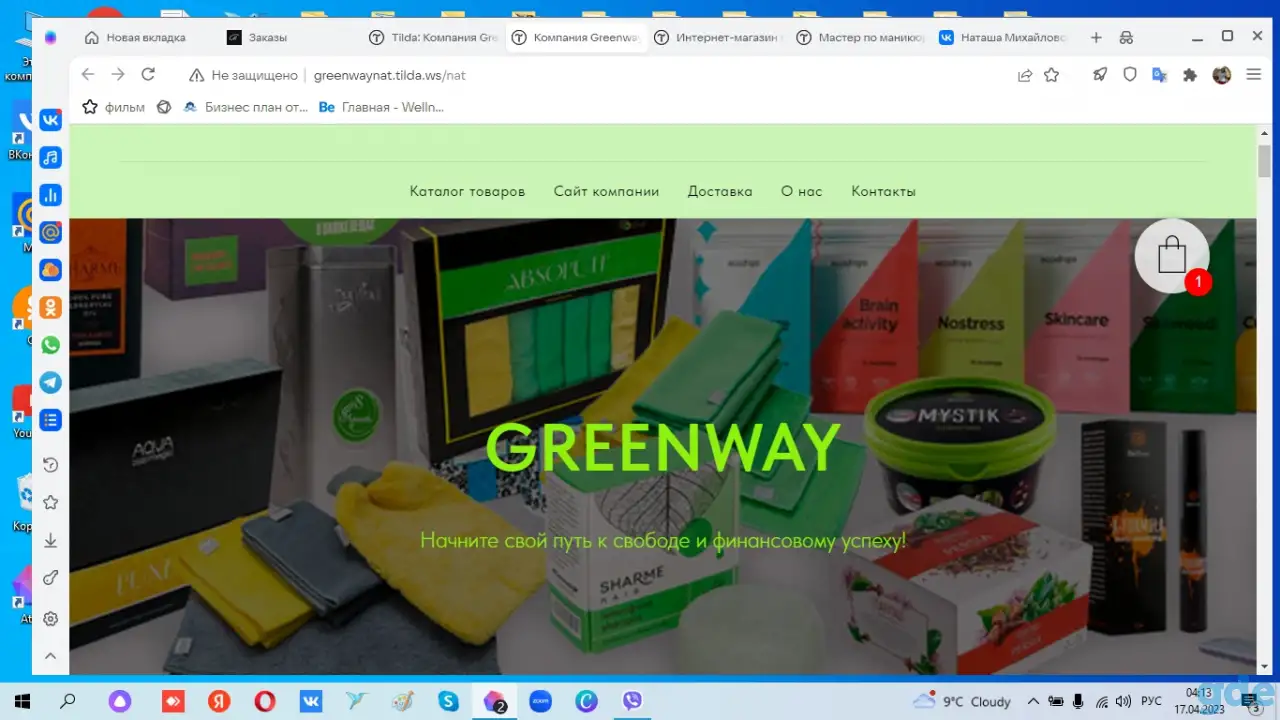Click the GREENWAY heading text
The width and height of the screenshot is (1280, 720).
663,447
